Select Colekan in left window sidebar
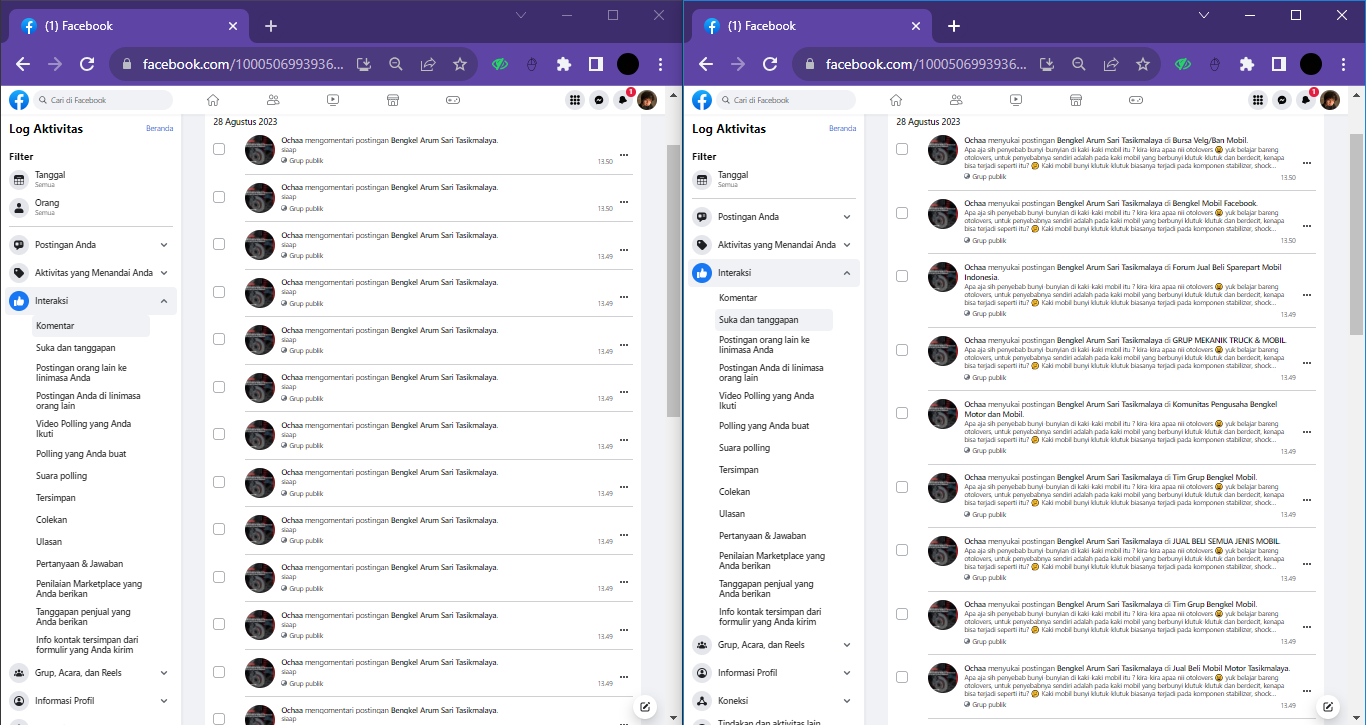This screenshot has height=725, width=1366. pyautogui.click(x=52, y=520)
